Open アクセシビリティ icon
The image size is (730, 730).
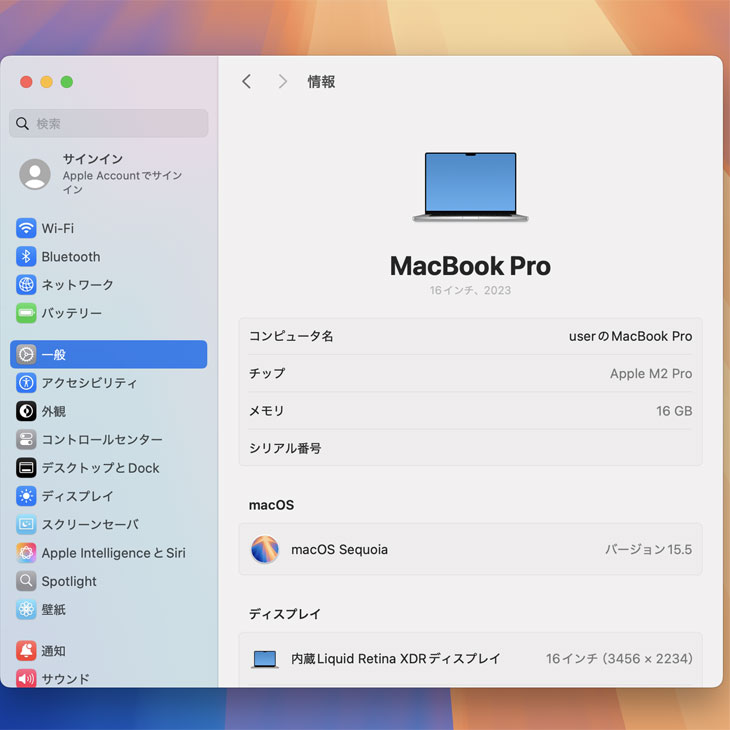(x=26, y=383)
